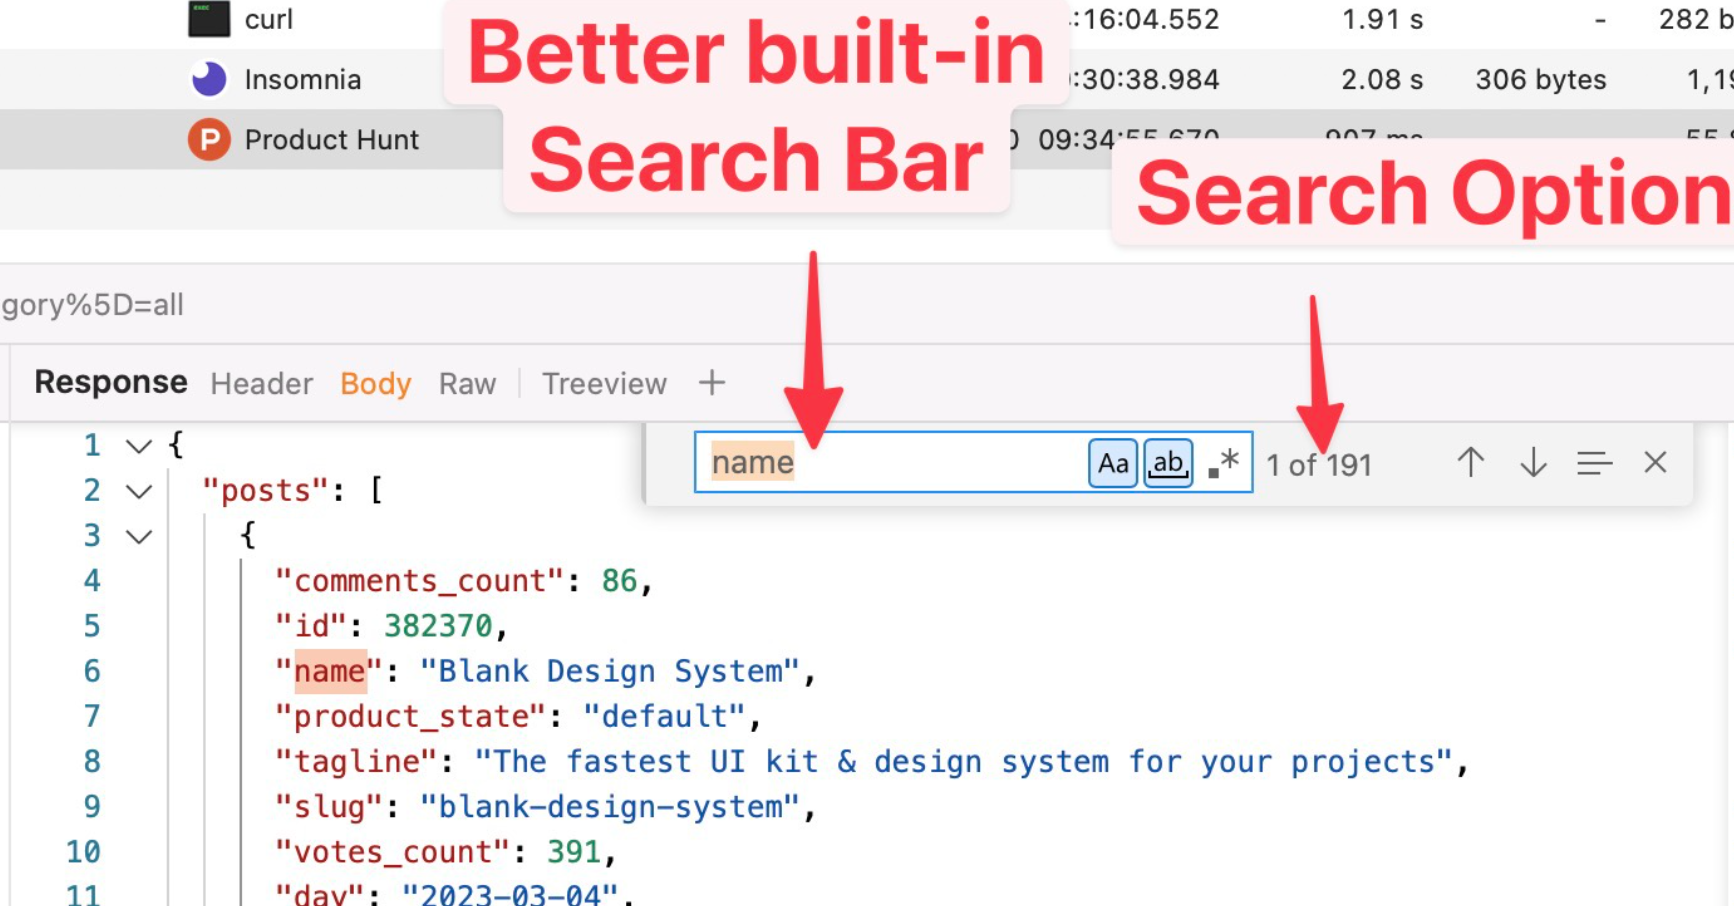Toggle match case with Aa button
The width and height of the screenshot is (1734, 906).
click(x=1112, y=462)
